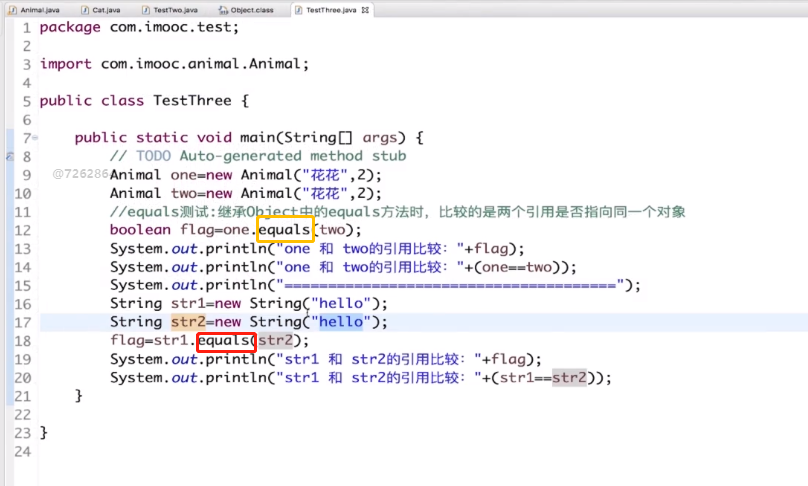This screenshot has width=808, height=486.
Task: Click the String[] args parameter on line 7
Action: [x=340, y=138]
